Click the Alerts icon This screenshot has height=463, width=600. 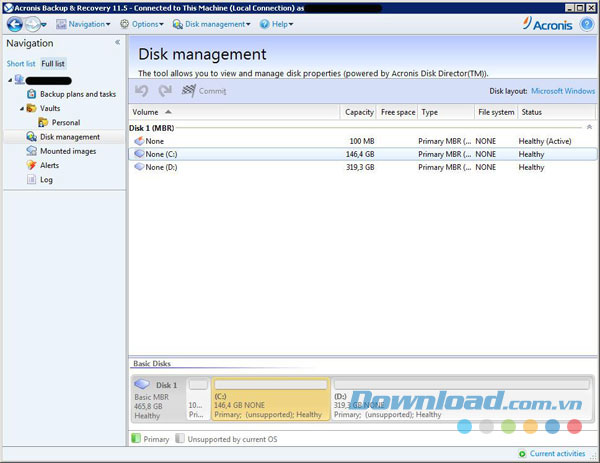[32, 165]
